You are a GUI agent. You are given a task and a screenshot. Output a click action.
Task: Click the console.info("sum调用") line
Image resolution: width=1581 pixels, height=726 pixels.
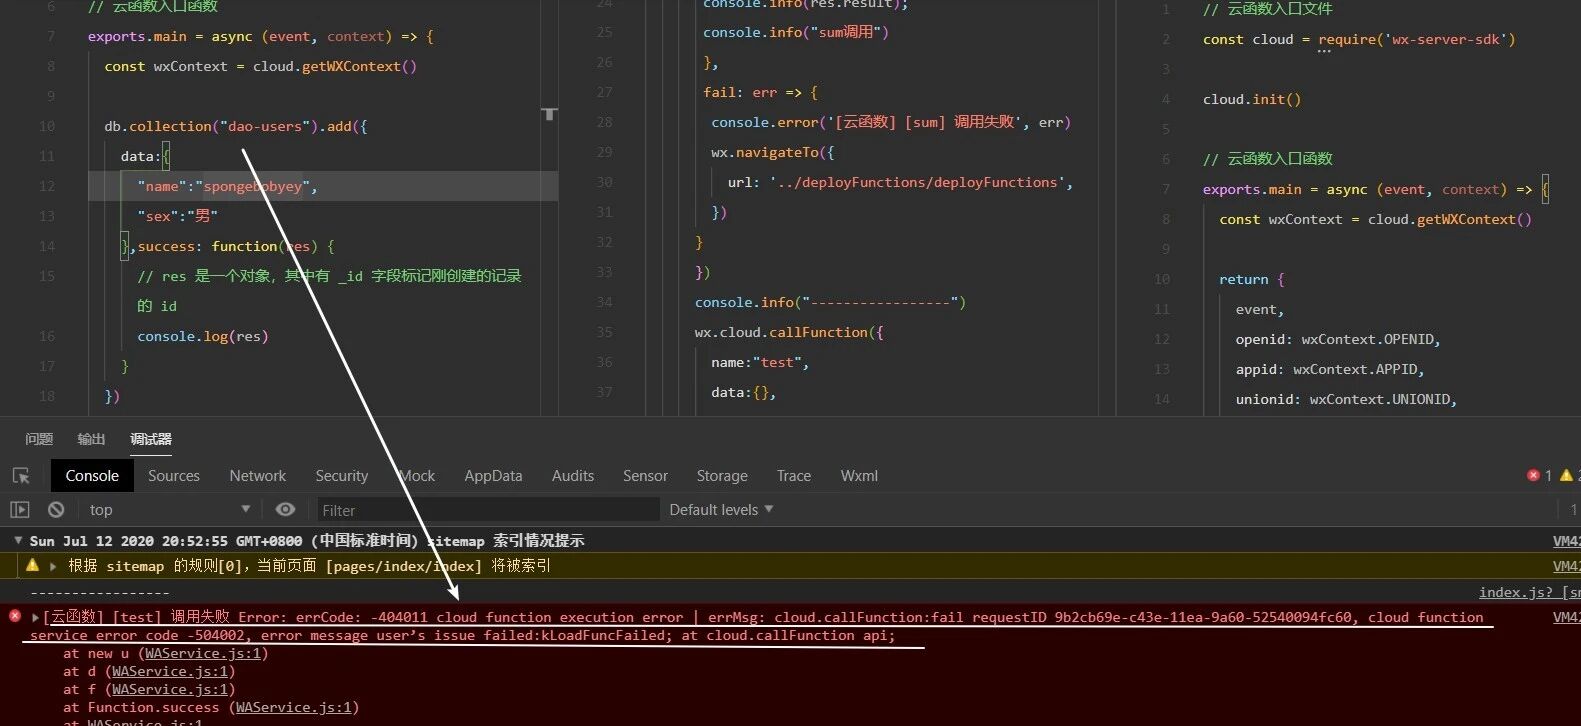796,33
